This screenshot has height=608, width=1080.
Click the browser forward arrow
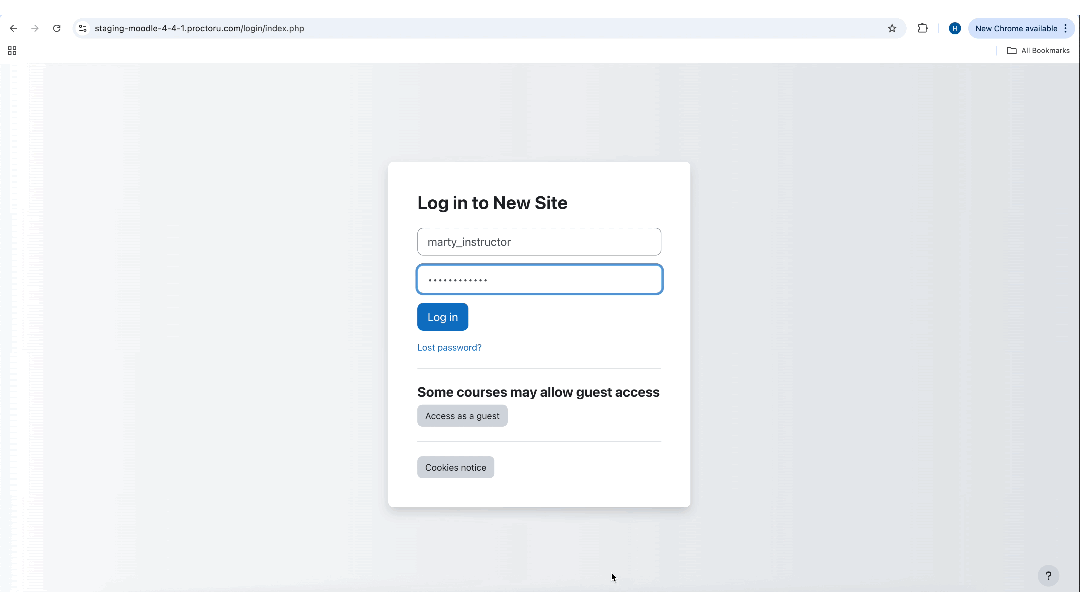34,28
